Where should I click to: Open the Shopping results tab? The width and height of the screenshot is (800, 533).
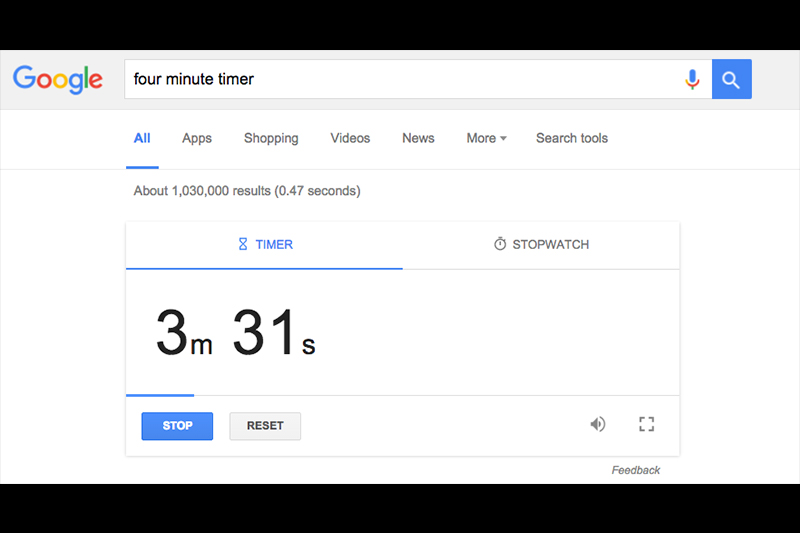tap(271, 138)
